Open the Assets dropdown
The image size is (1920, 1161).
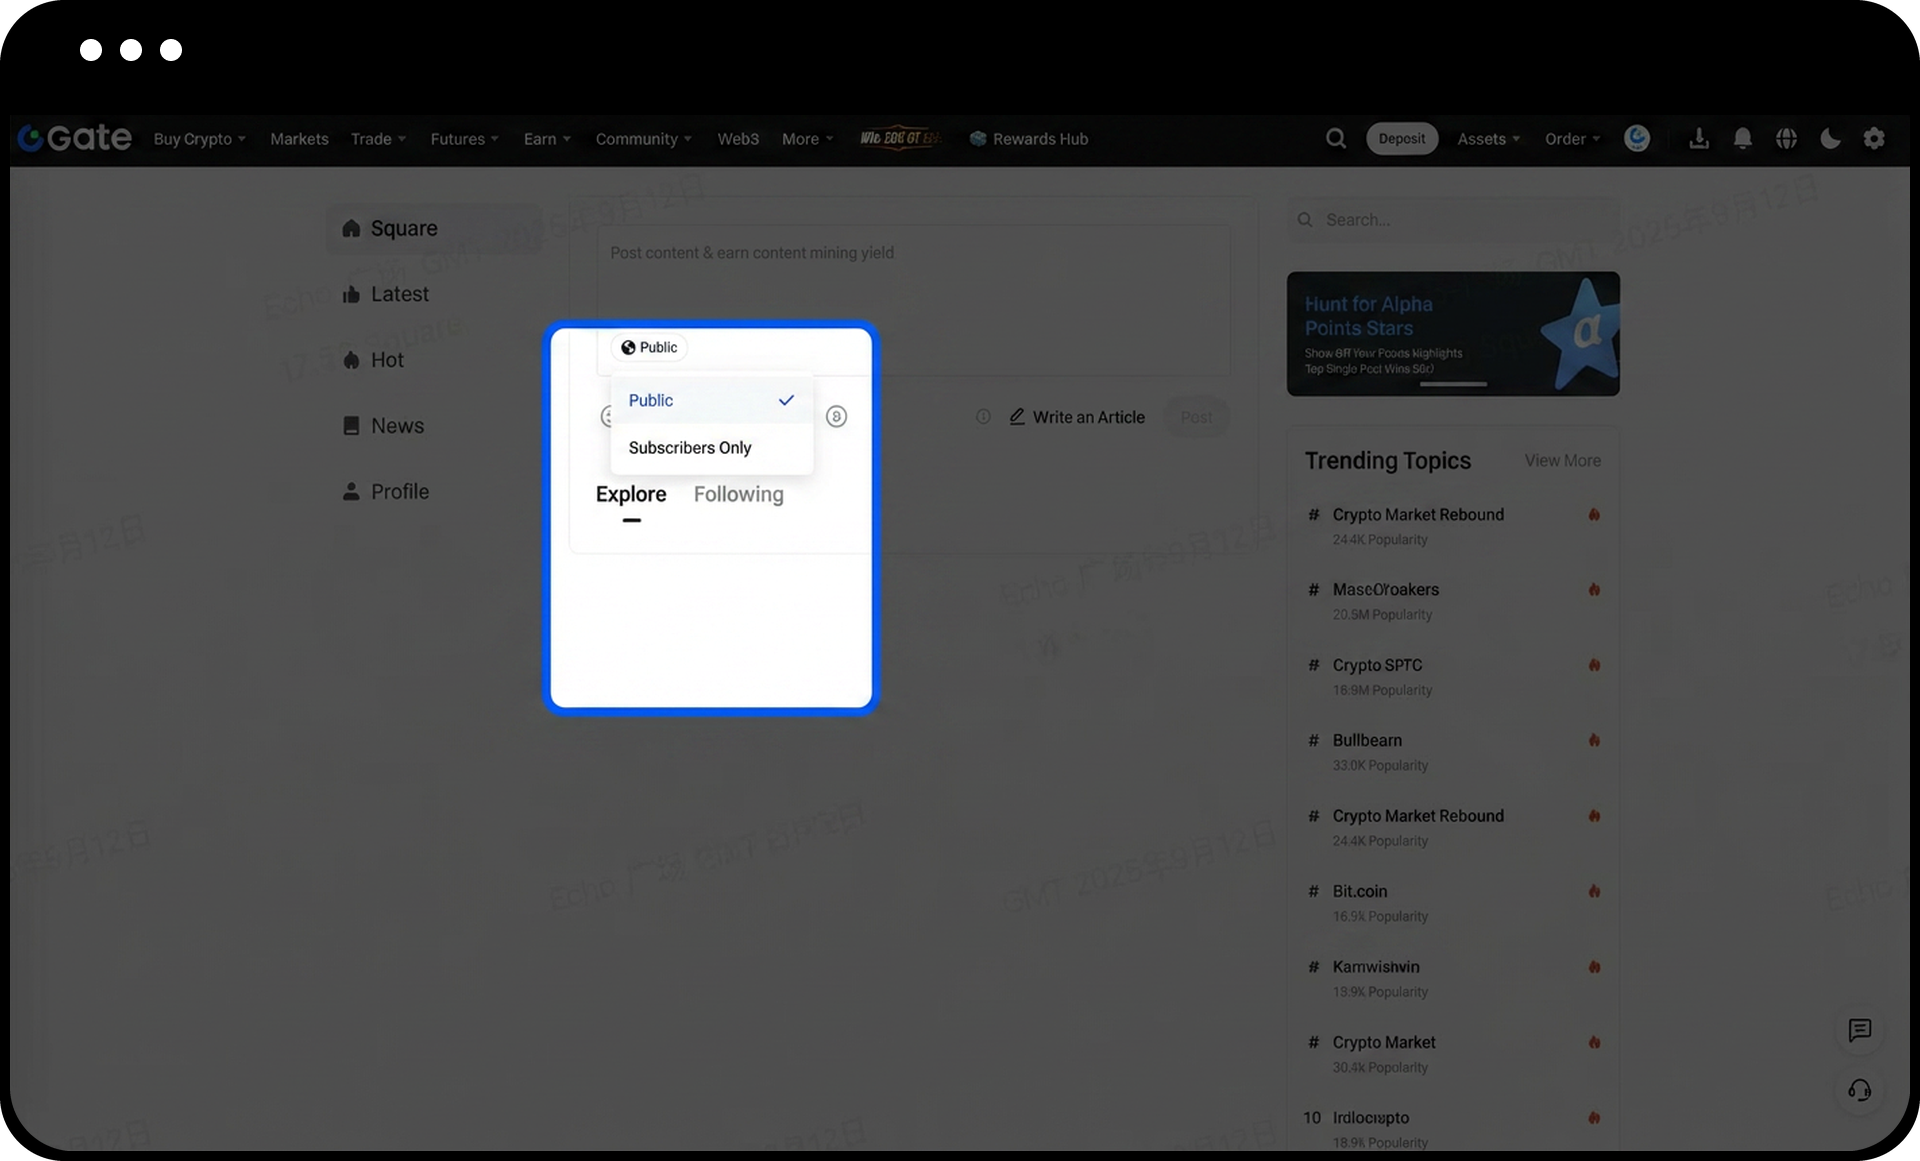(x=1488, y=139)
